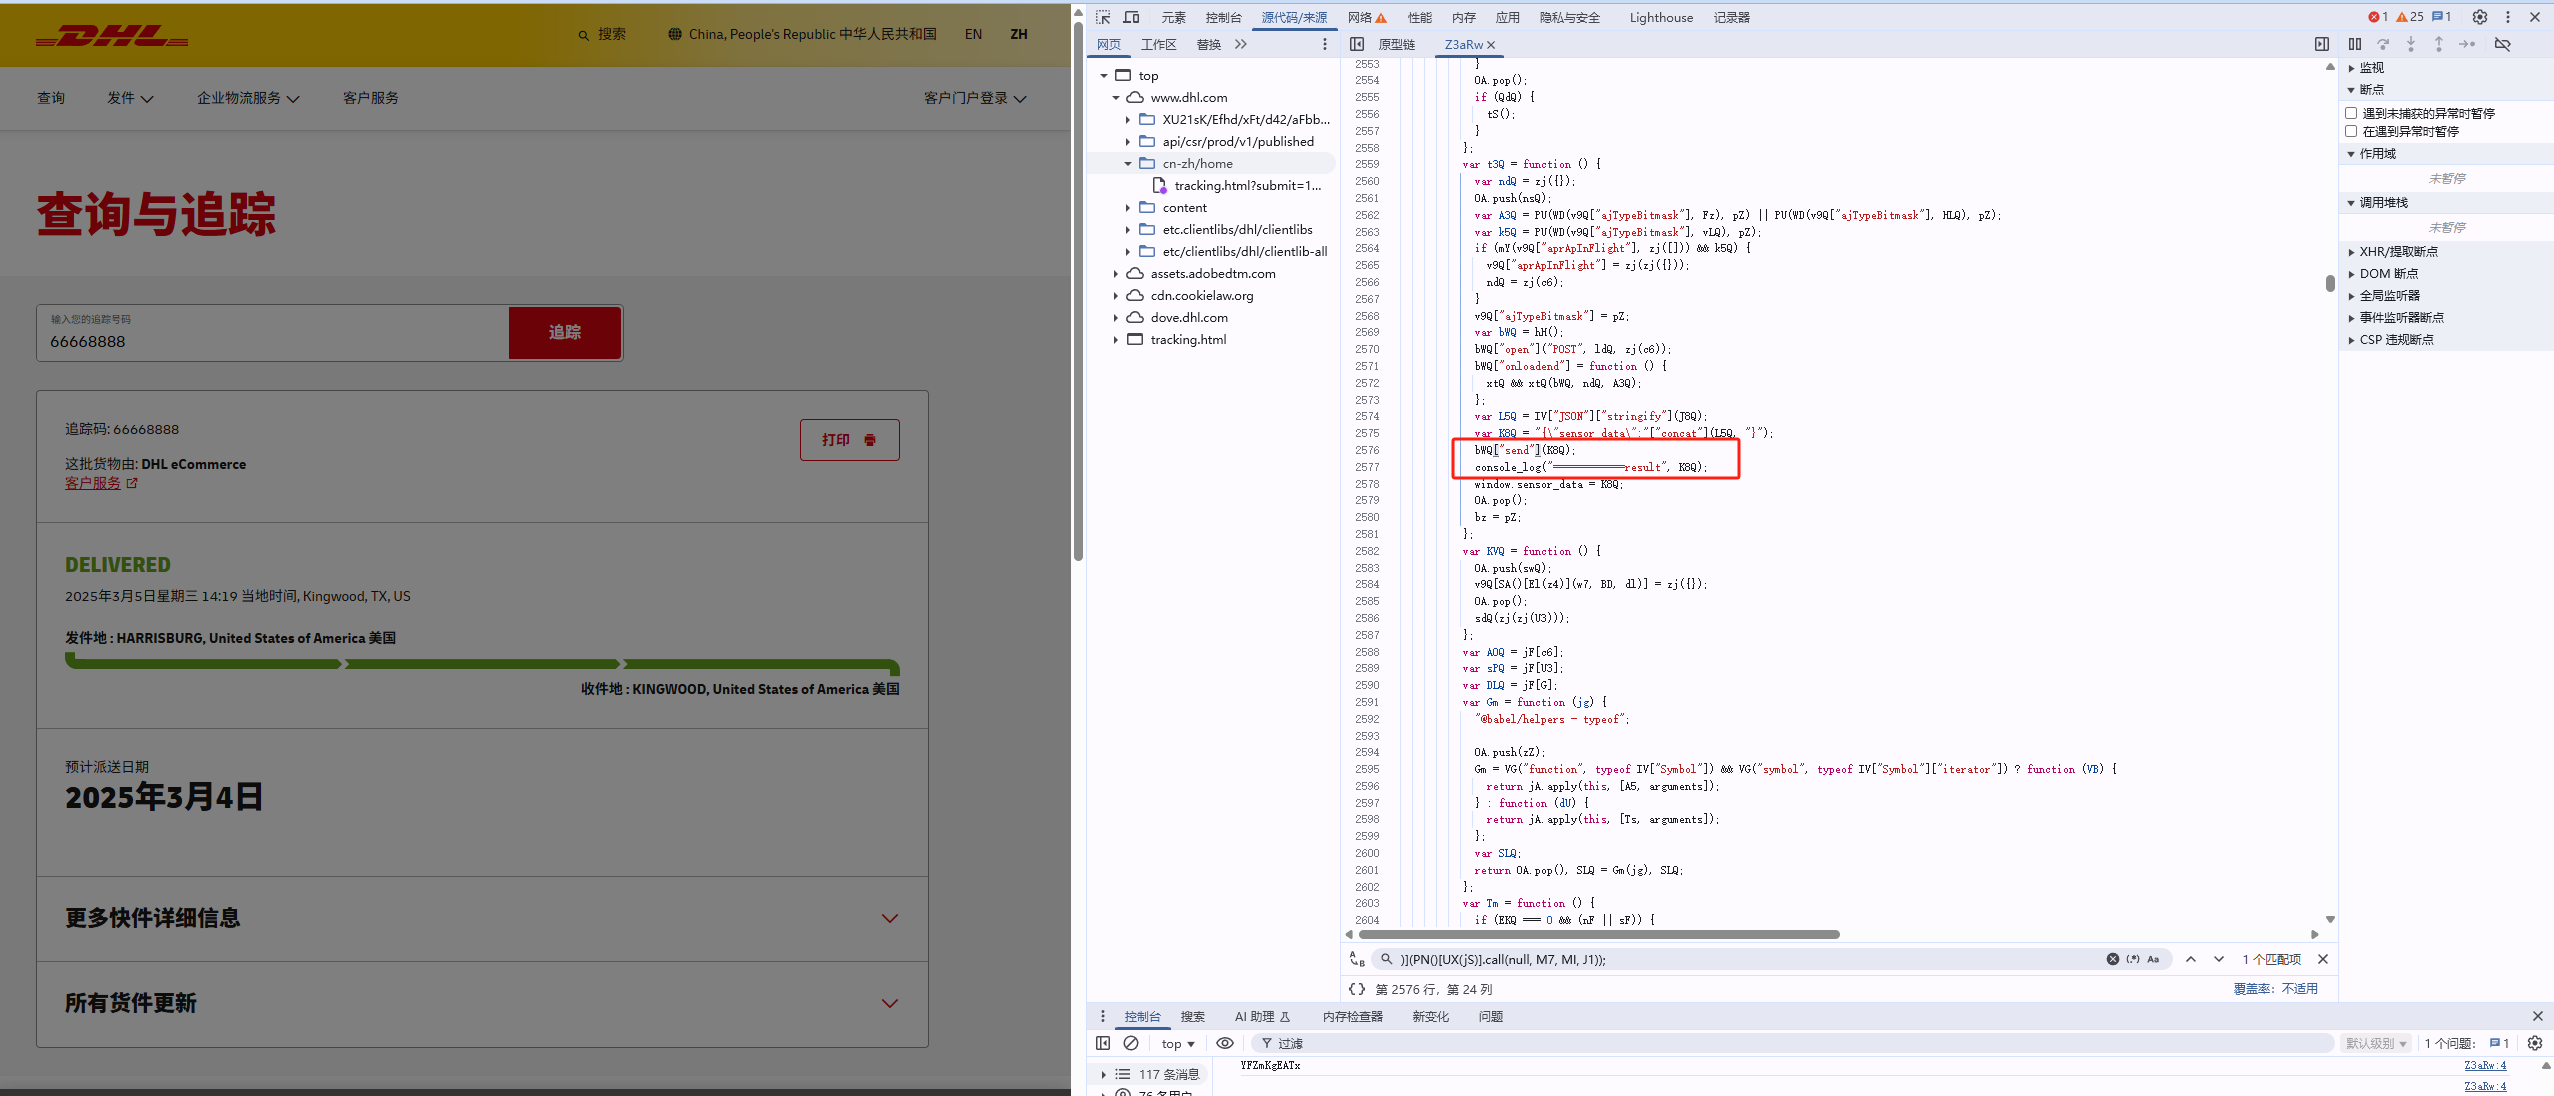Screen dimensions: 2554x1096
Task: Pretty-print the code with the braces icon
Action: (1357, 989)
